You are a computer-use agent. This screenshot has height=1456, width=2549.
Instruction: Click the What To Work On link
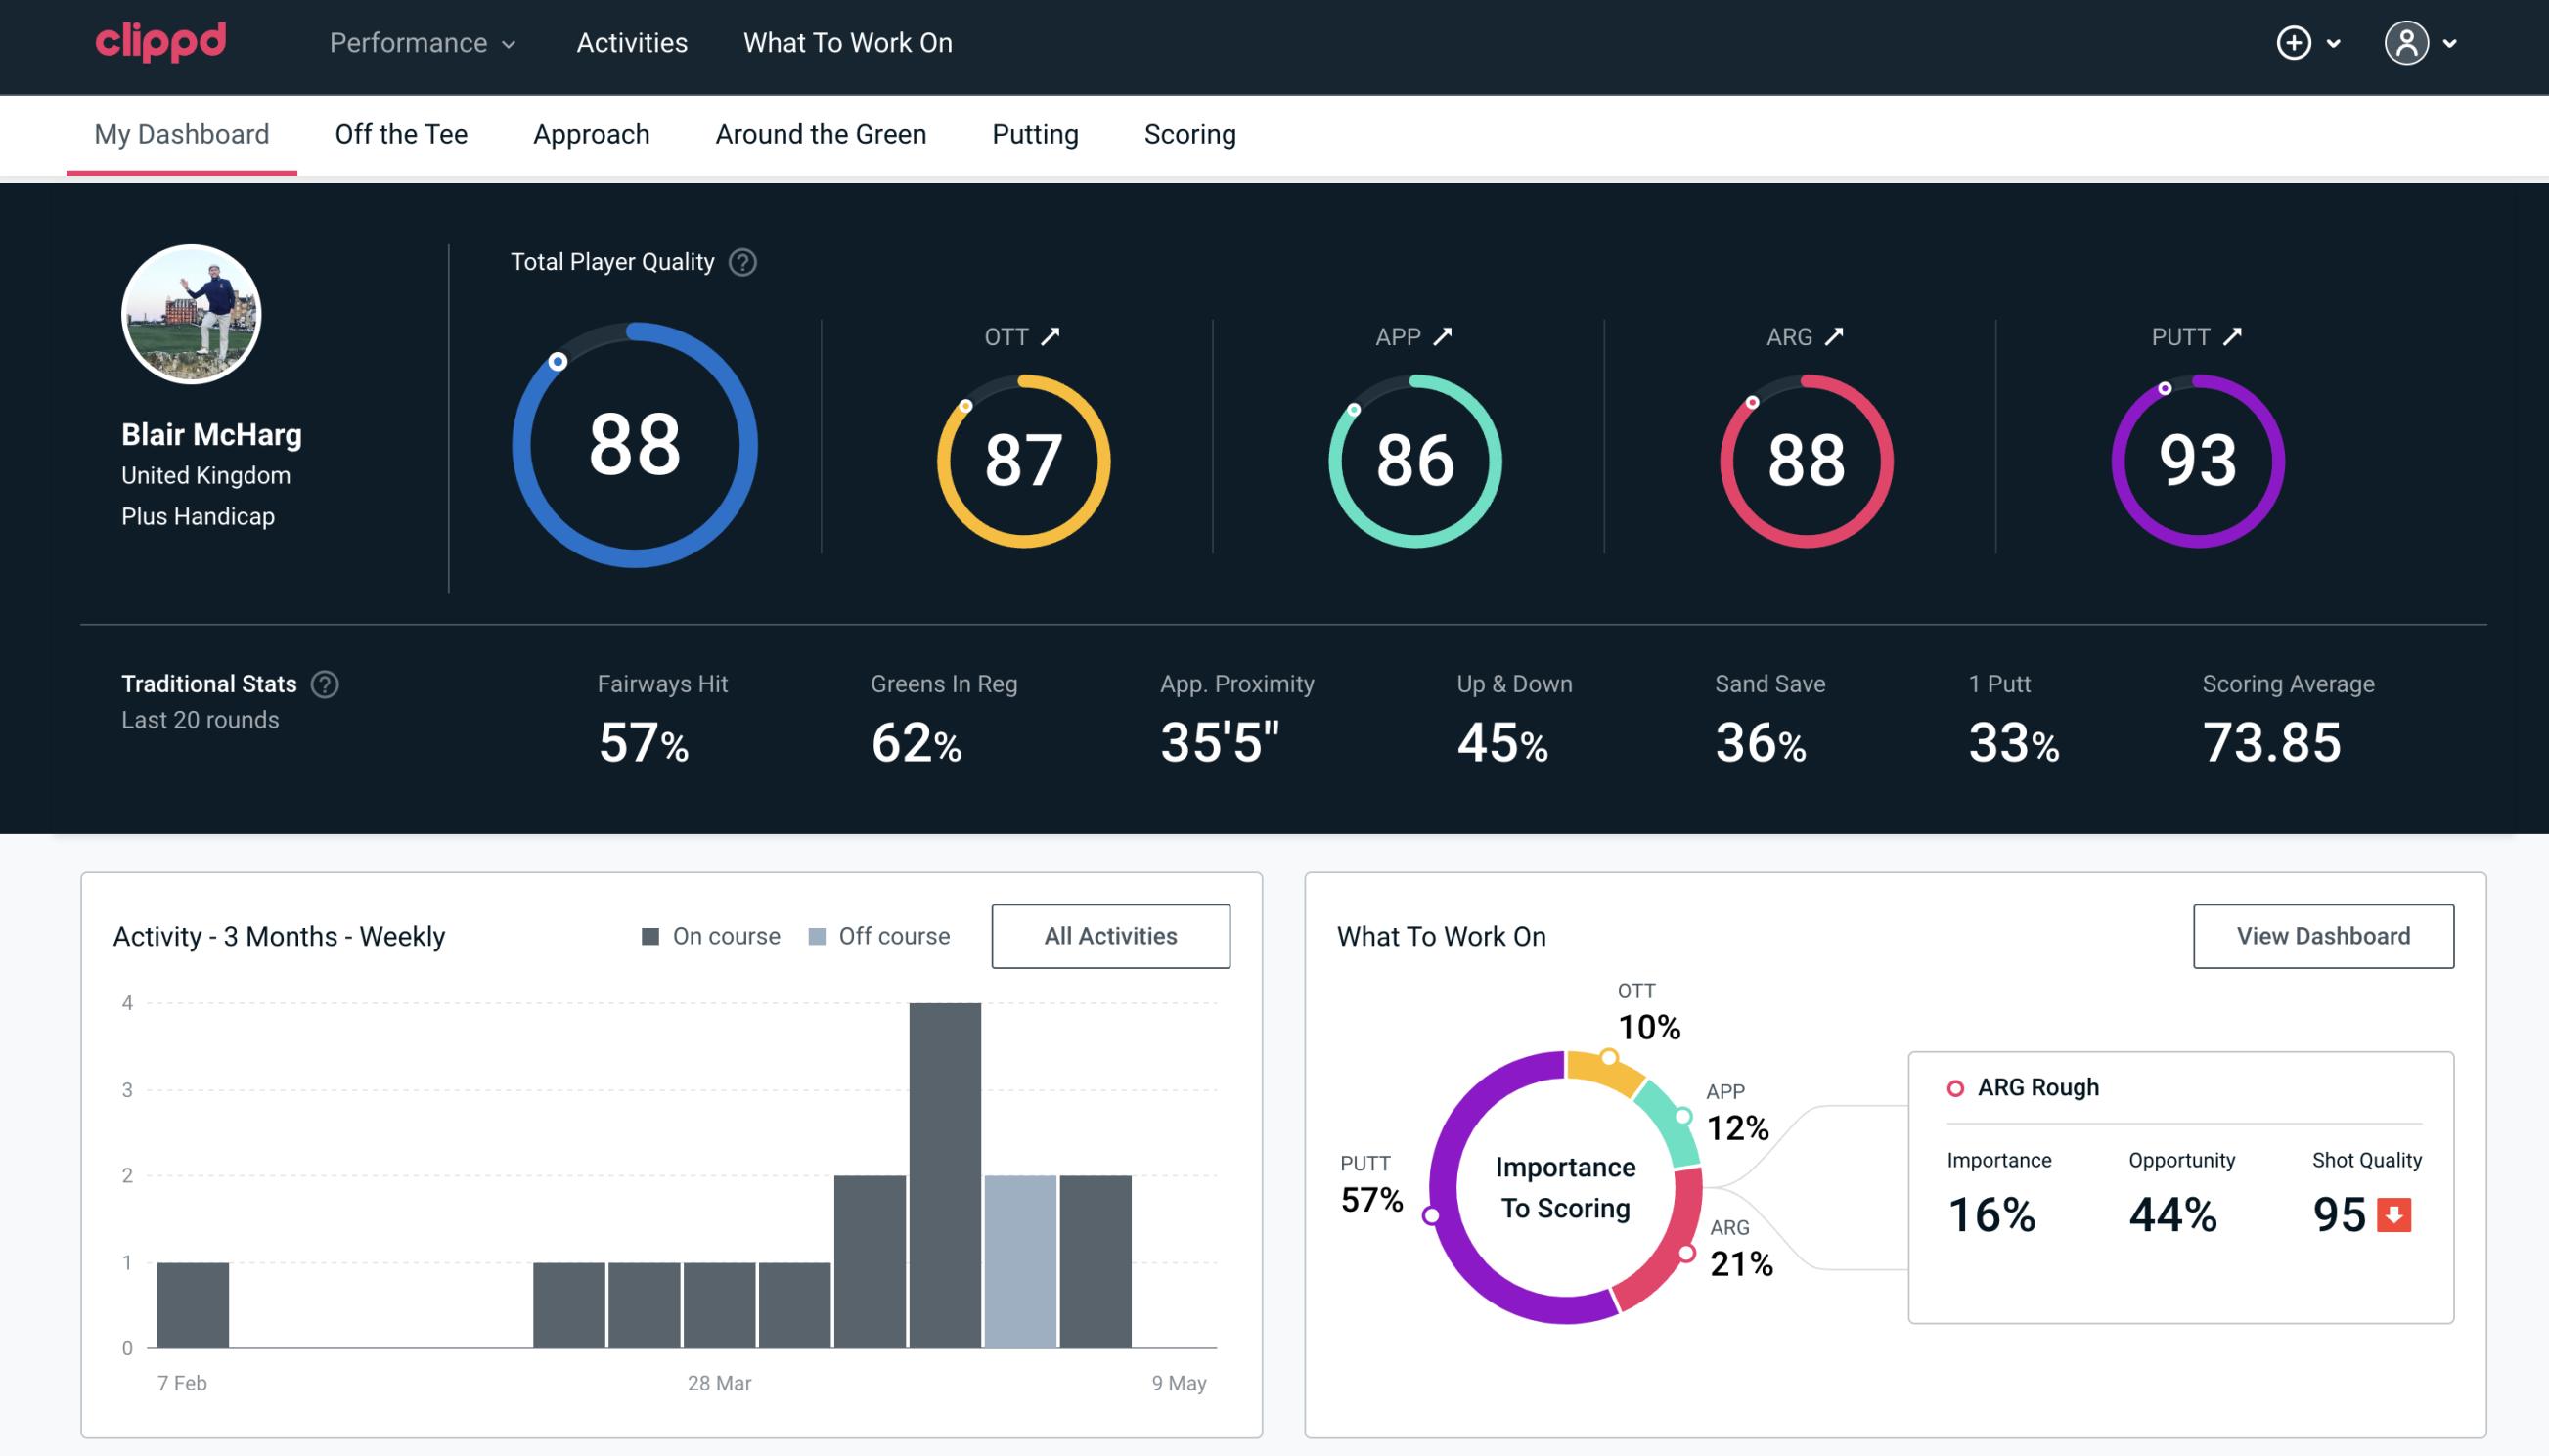coord(847,44)
